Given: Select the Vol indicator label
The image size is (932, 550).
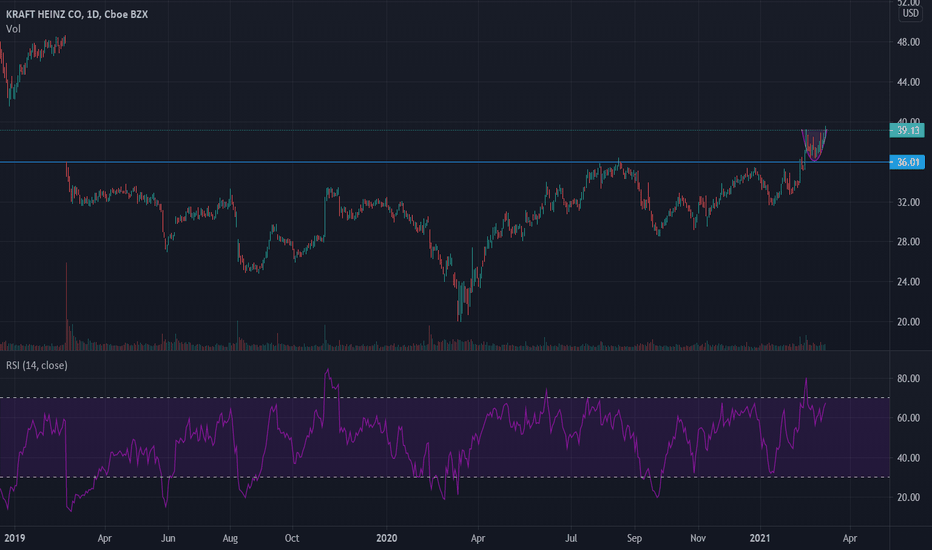Looking at the screenshot, I should point(13,29).
